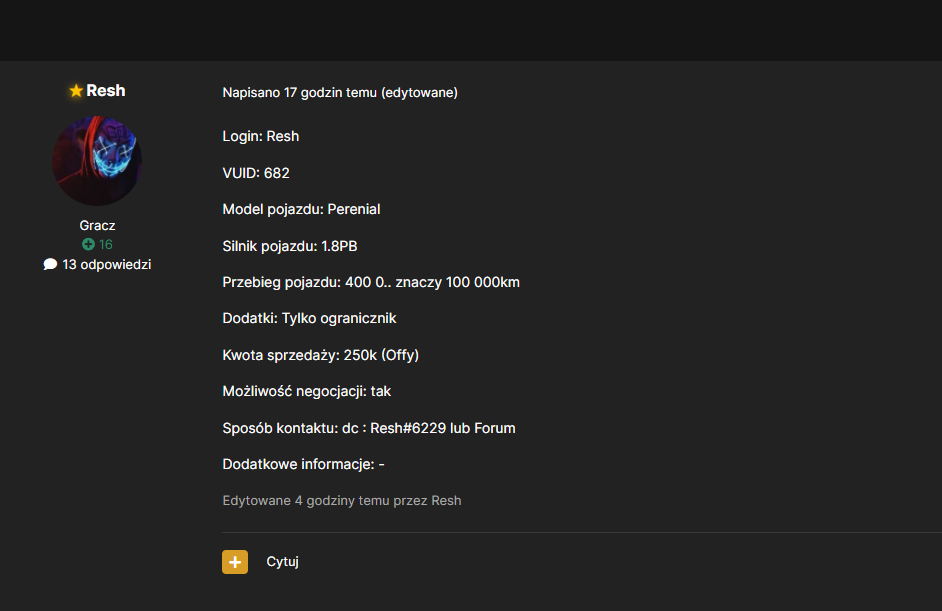Click the VUID: 682 text
The height and width of the screenshot is (611, 942).
(256, 173)
